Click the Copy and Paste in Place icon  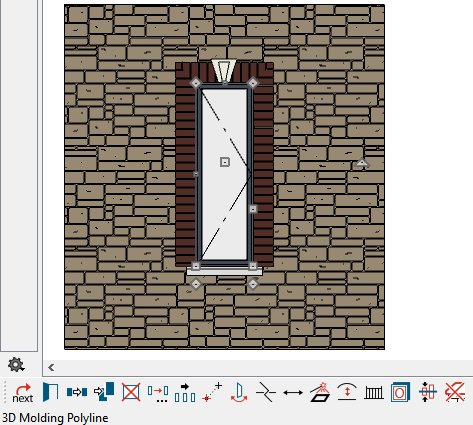104,392
